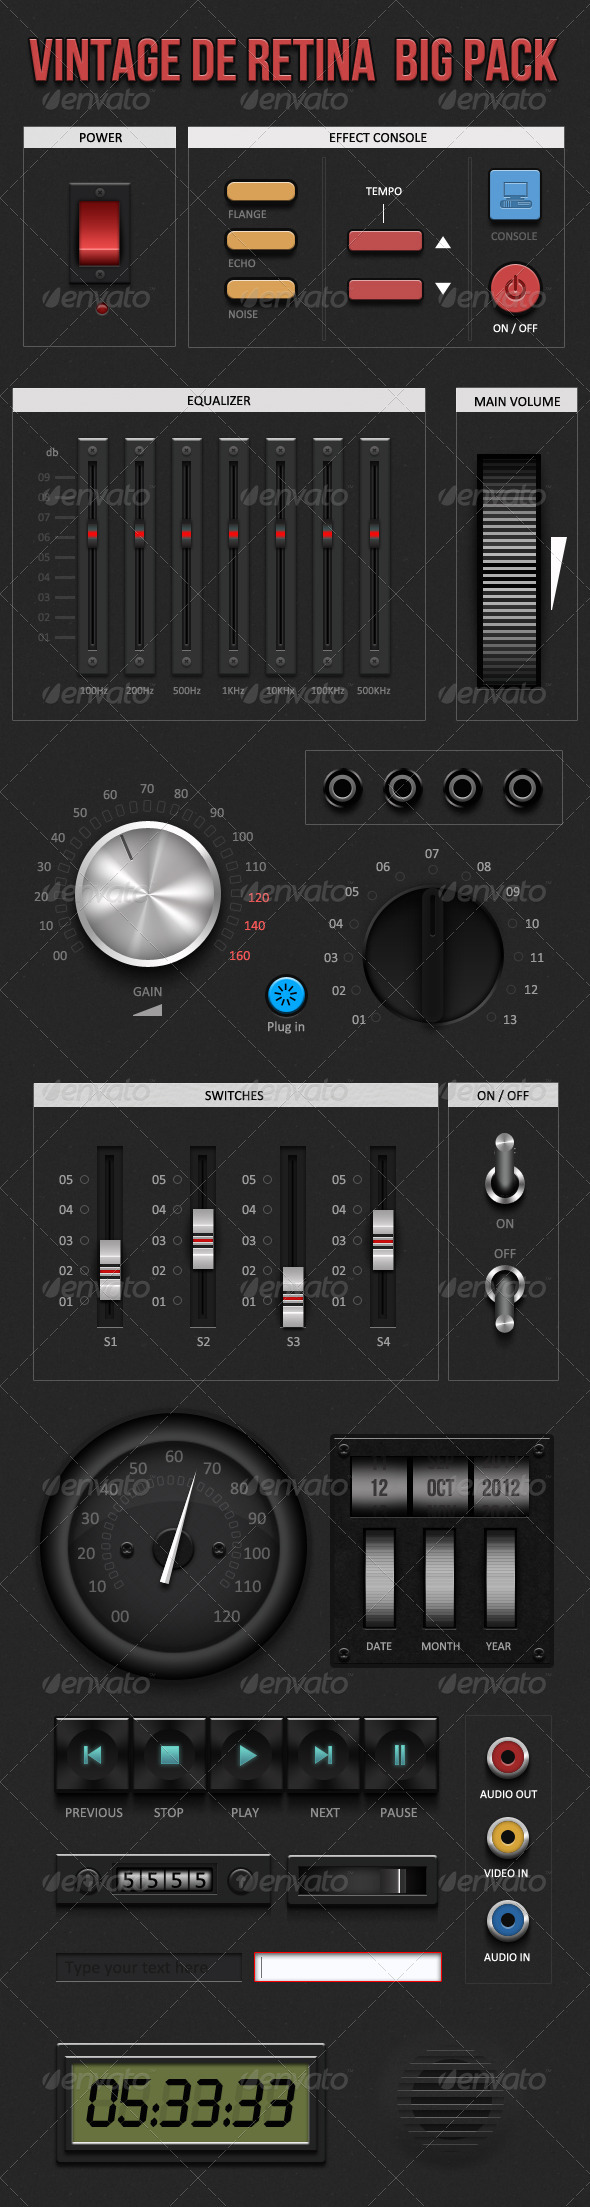Click the 2012 year display
The image size is (590, 2207).
501,1488
